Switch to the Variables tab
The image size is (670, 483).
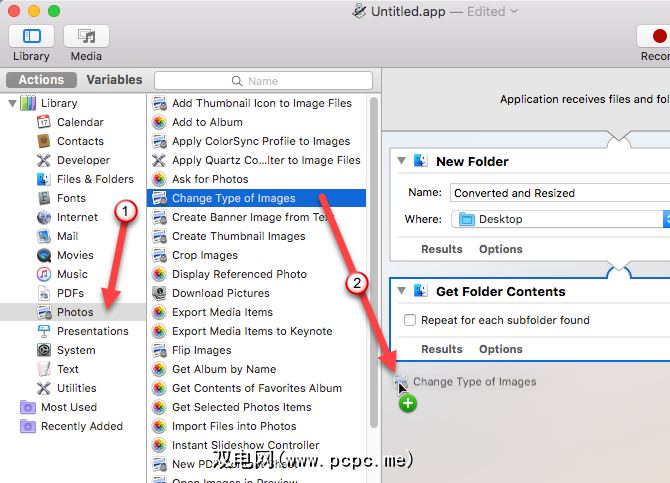pos(115,80)
